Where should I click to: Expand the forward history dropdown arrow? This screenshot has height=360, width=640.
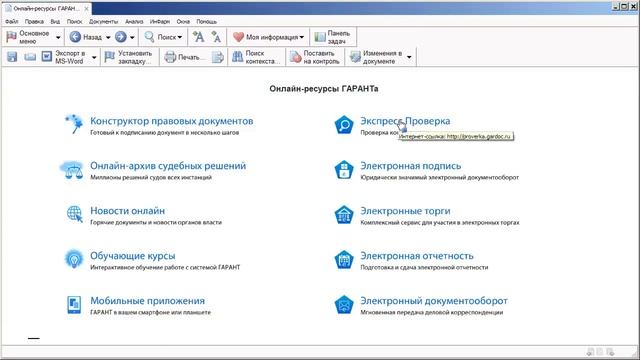pos(132,38)
